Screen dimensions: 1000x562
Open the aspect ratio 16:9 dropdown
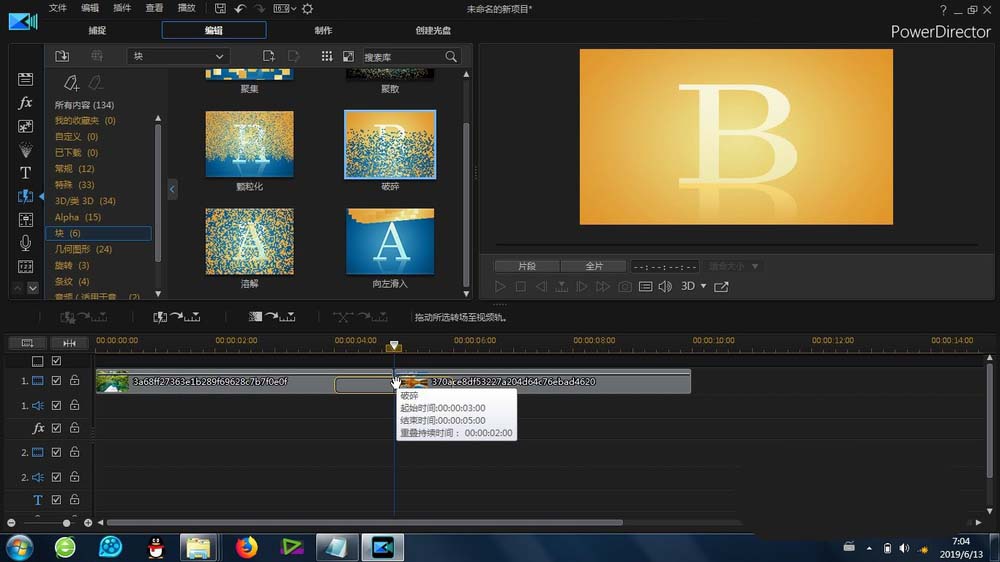[x=285, y=8]
